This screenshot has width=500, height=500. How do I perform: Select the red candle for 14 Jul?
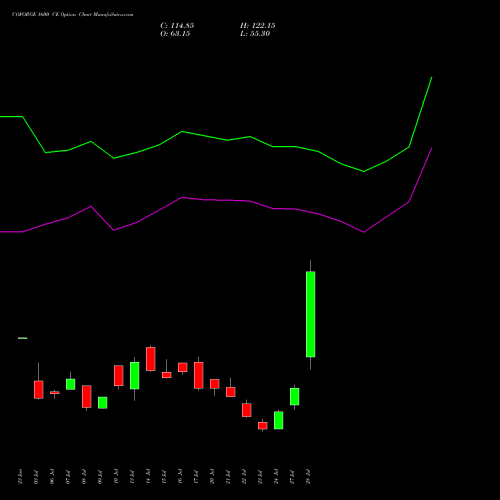[x=151, y=359]
